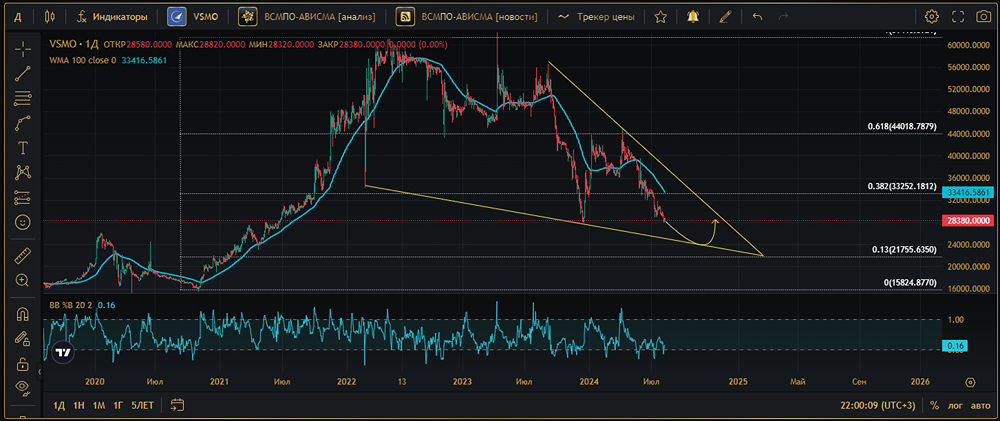Toggle auto scale авто
The height and width of the screenshot is (421, 1000).
[980, 405]
